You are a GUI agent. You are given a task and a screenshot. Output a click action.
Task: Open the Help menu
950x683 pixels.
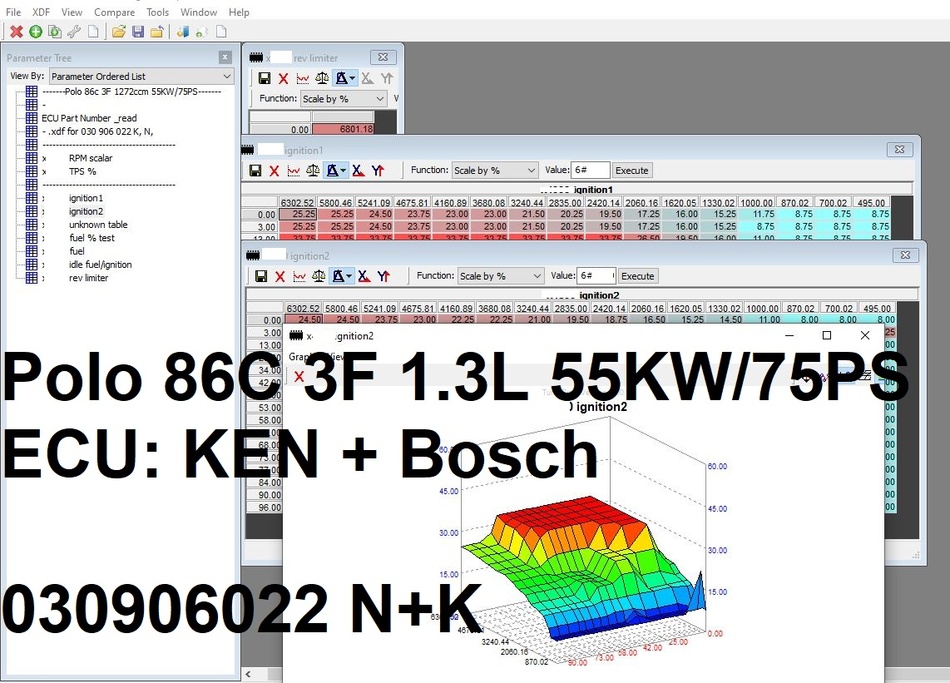pos(239,12)
